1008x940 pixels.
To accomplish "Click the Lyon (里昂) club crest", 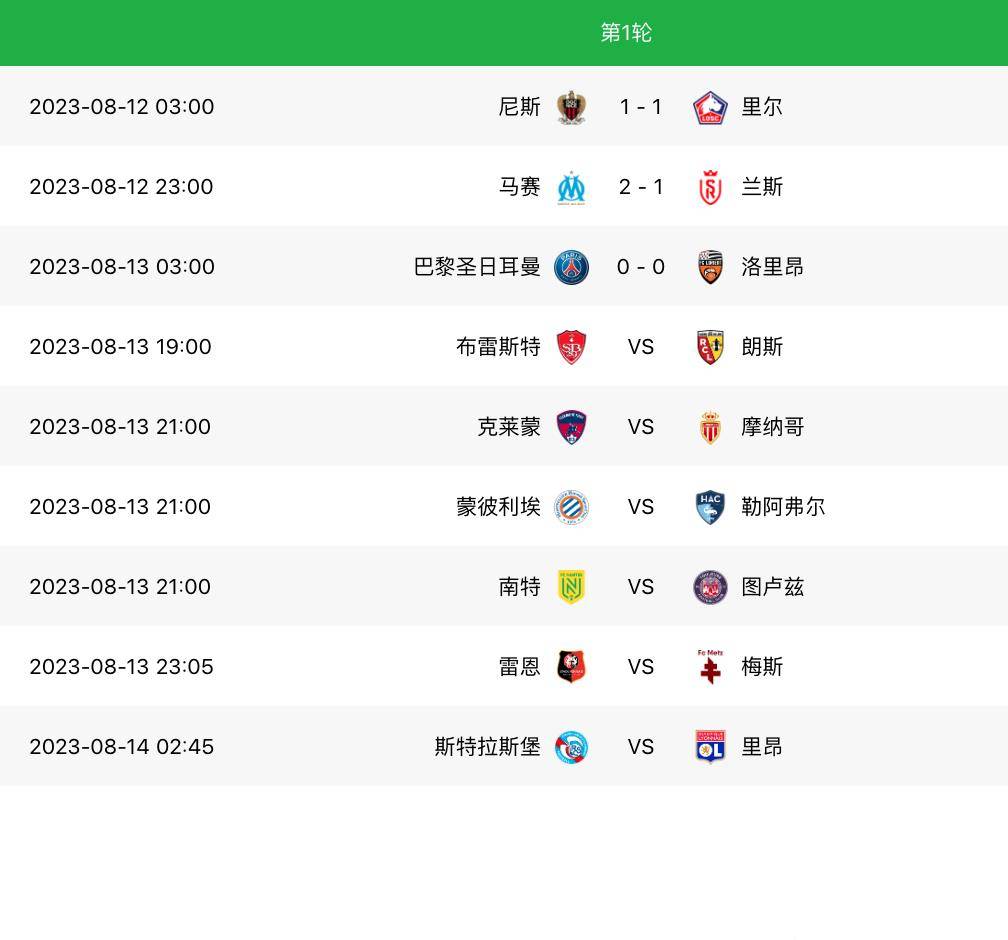I will click(710, 747).
